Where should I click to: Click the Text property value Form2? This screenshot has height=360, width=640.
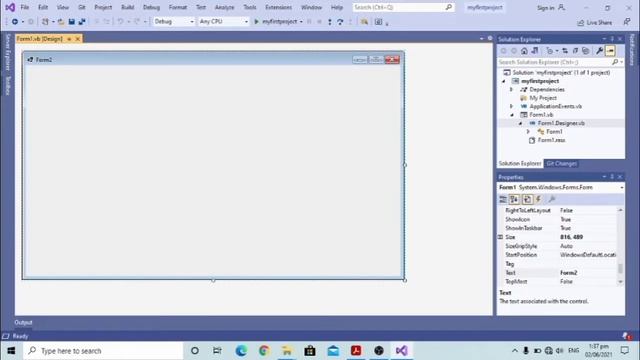tap(568, 273)
